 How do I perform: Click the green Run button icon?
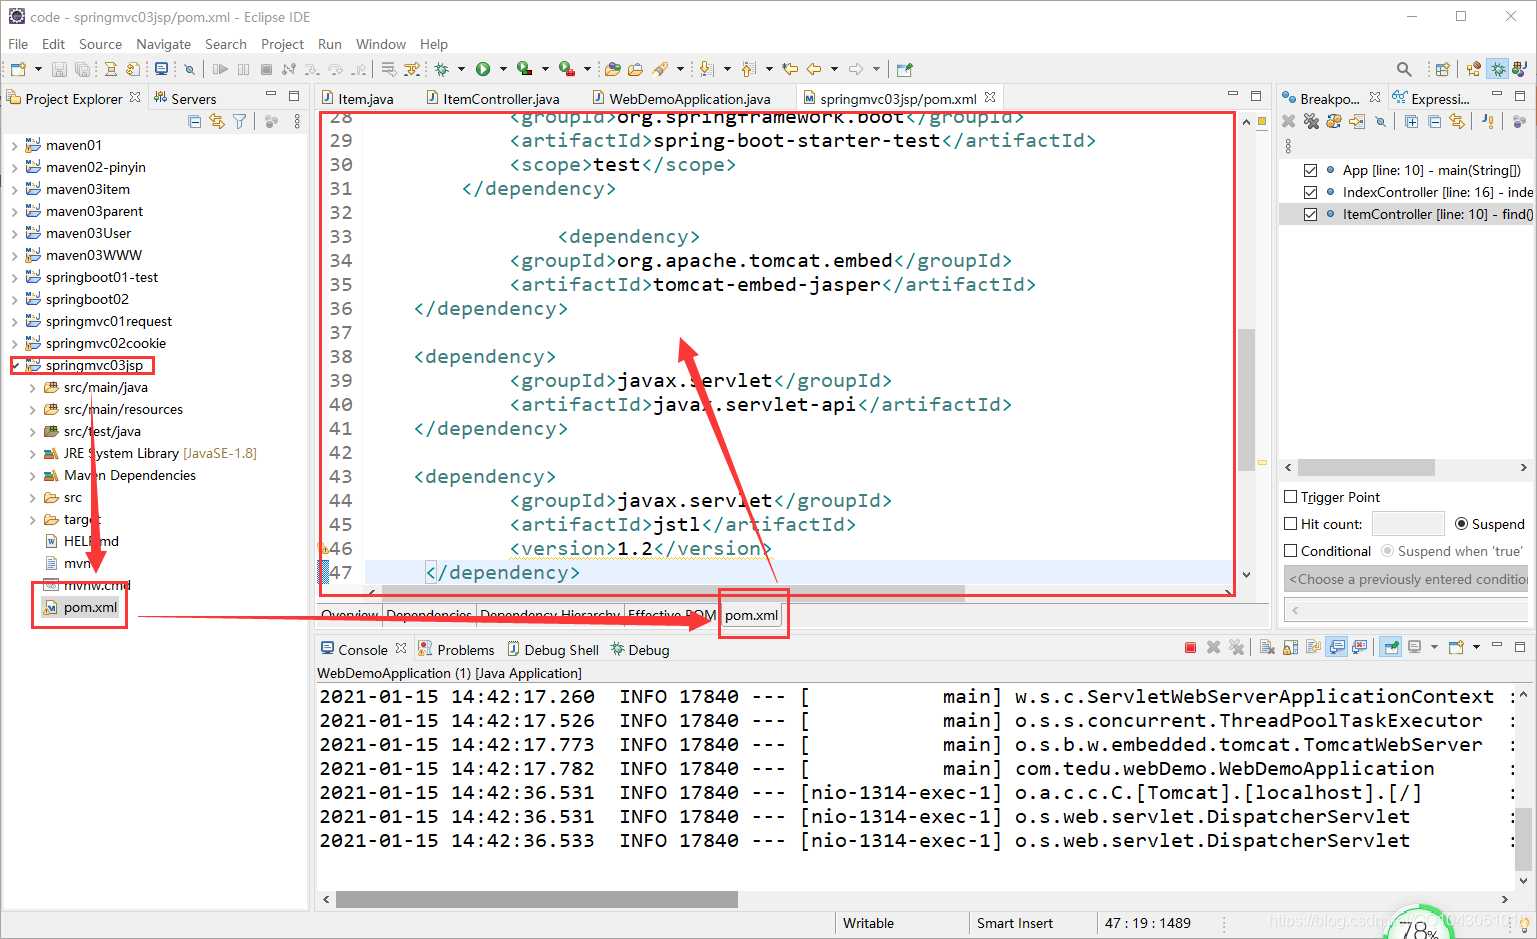click(483, 69)
